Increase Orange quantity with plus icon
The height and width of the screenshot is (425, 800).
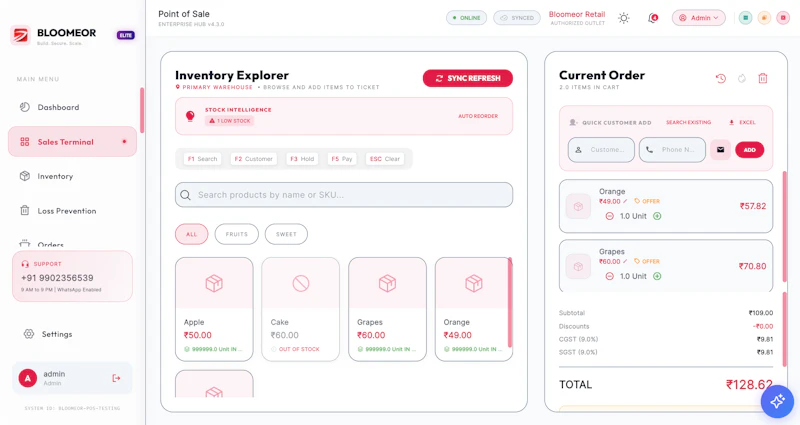657,216
